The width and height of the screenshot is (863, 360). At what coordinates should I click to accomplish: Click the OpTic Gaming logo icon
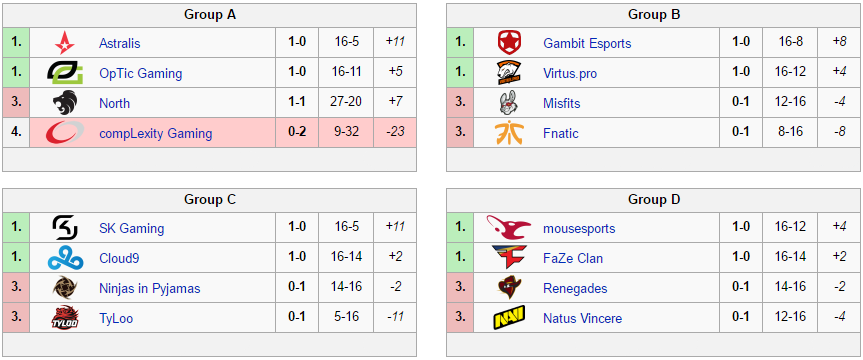coord(64,73)
